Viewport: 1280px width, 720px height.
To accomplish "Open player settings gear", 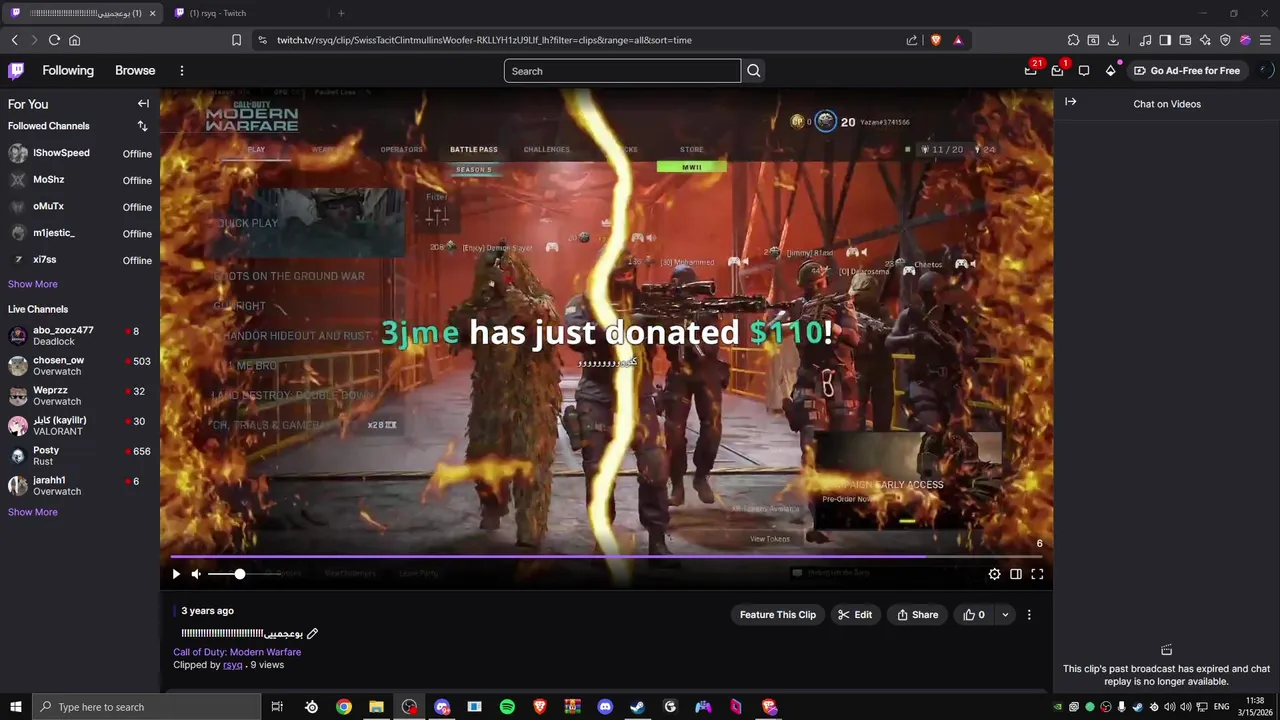I will (x=994, y=574).
